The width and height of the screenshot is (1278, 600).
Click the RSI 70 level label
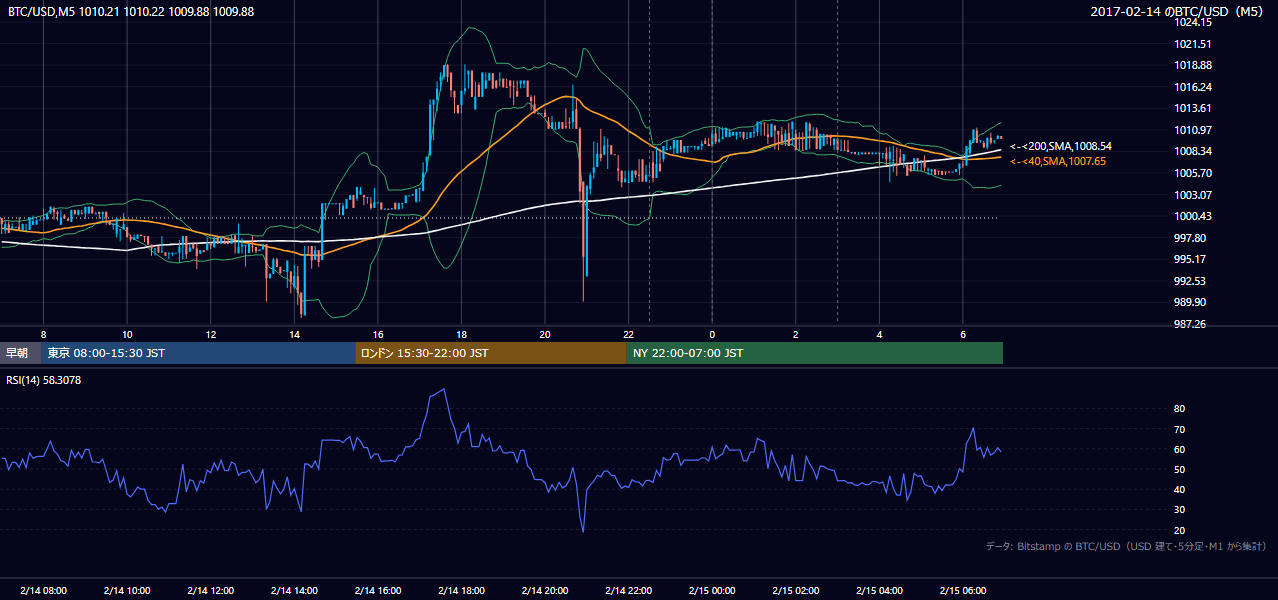tap(1180, 429)
